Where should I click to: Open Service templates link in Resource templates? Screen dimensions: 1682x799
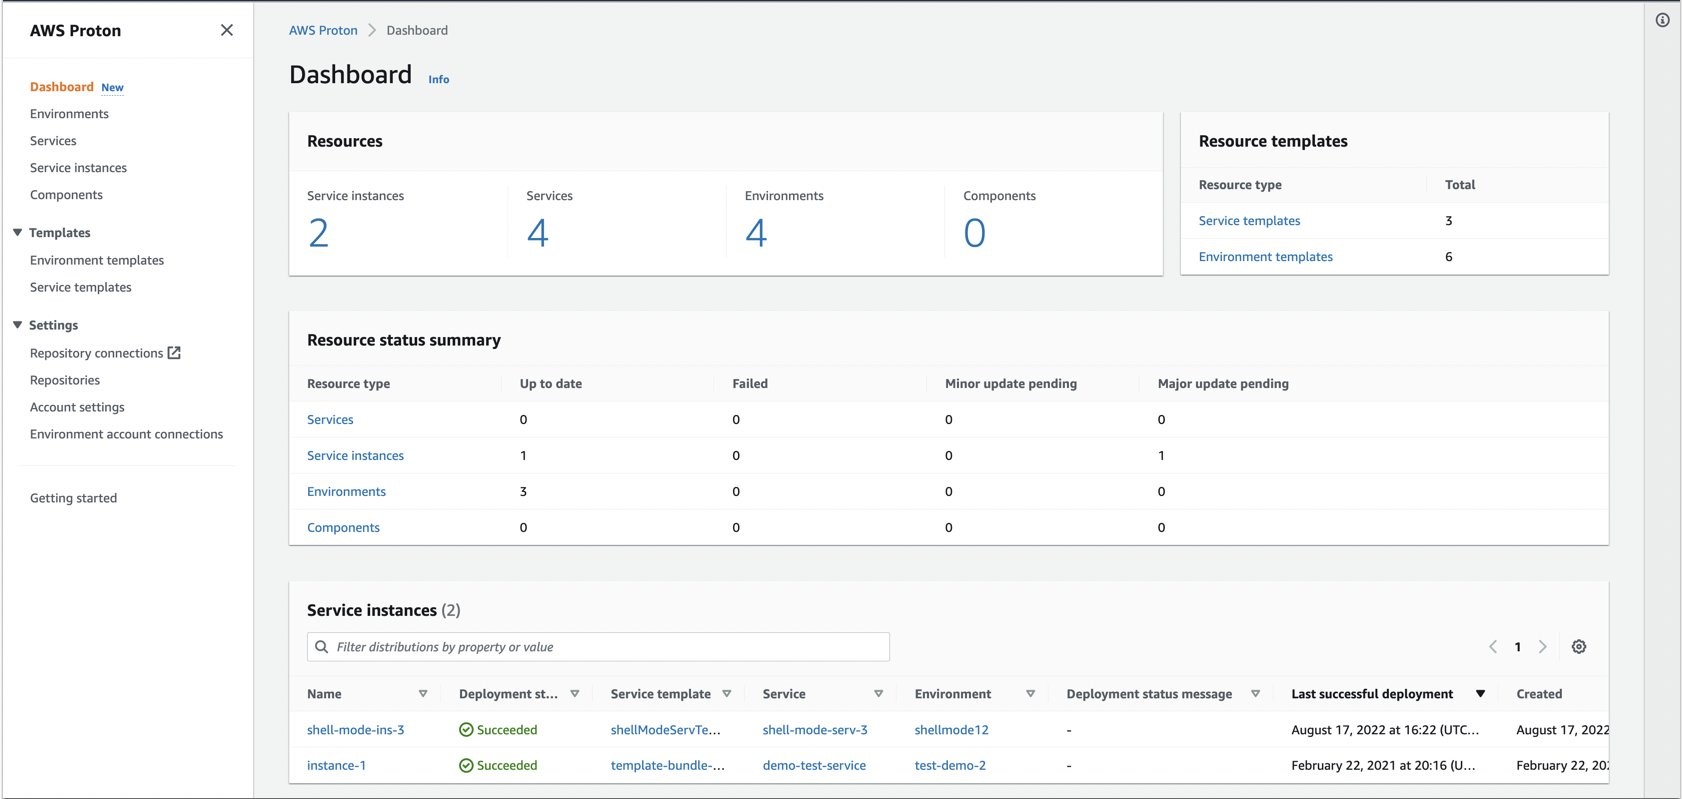[1250, 221]
